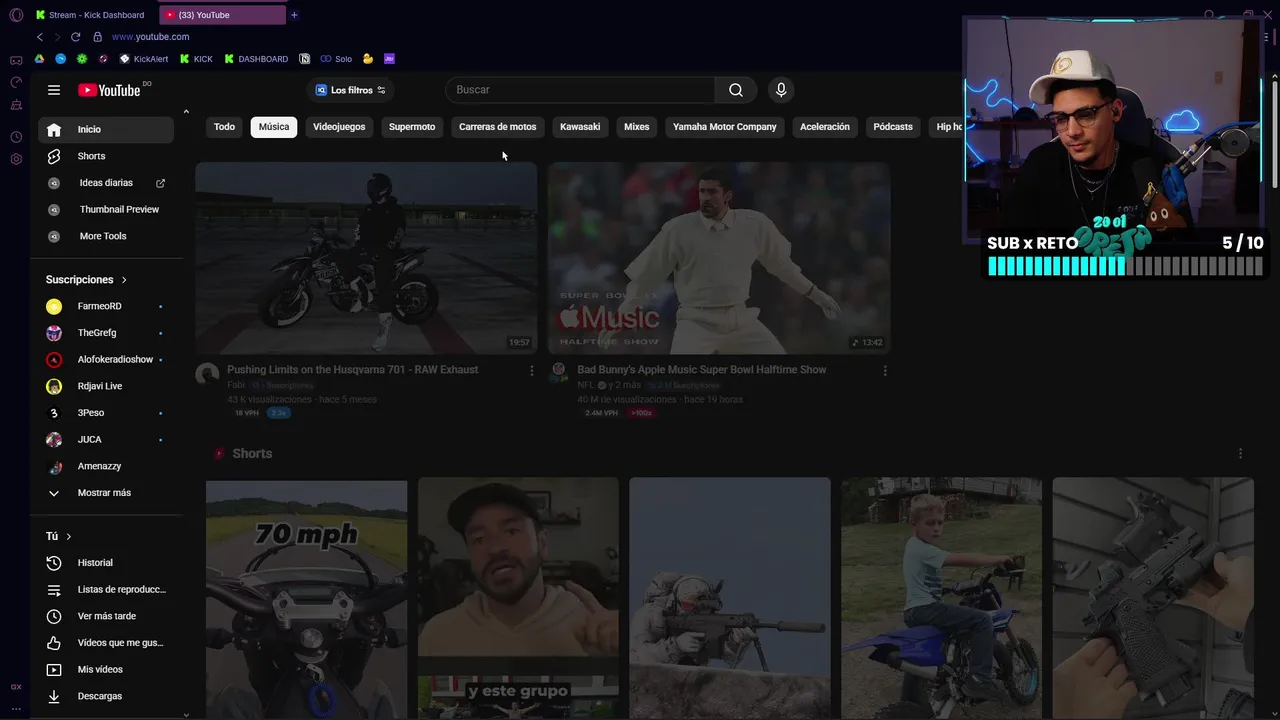Open Alofokeradioshow channel subscription
1280x720 pixels.
point(106,359)
